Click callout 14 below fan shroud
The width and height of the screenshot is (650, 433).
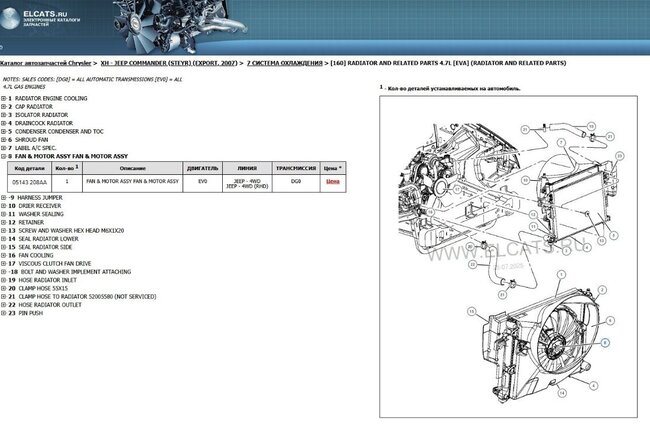(x=562, y=393)
